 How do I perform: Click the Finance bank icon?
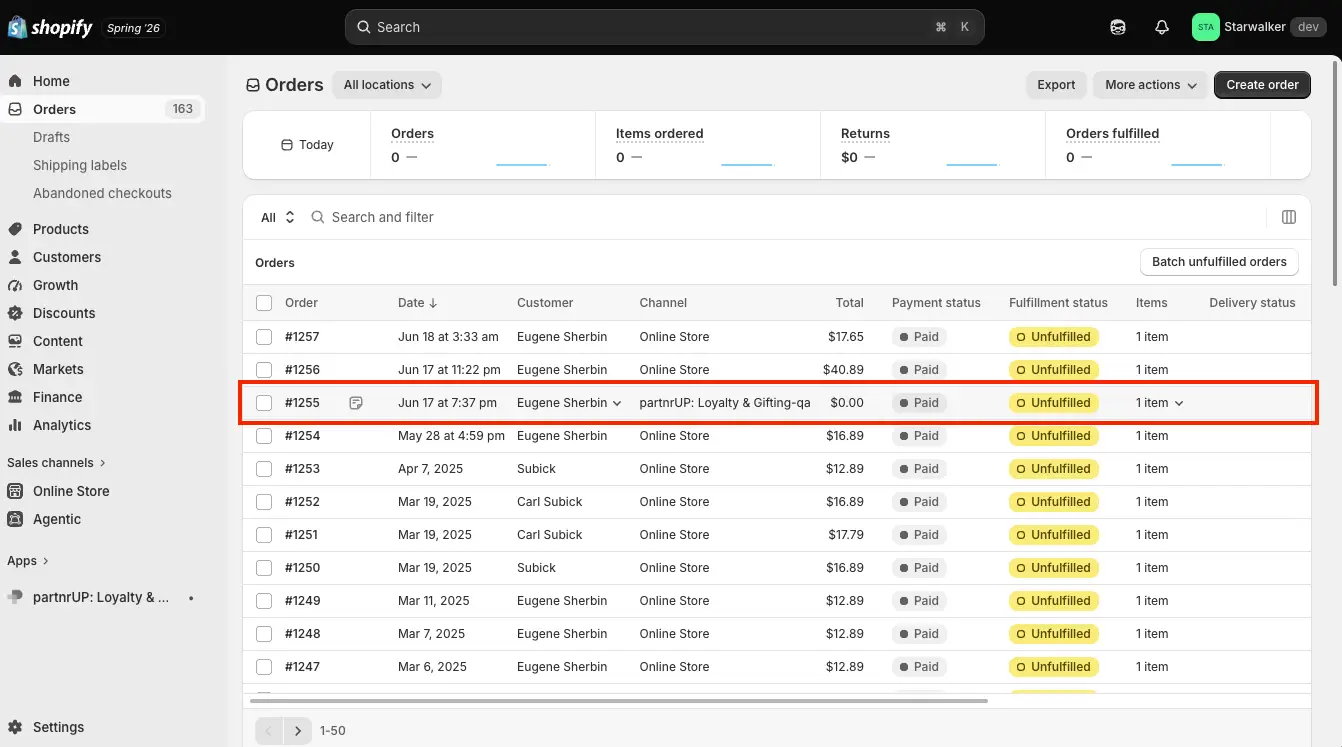click(x=15, y=397)
